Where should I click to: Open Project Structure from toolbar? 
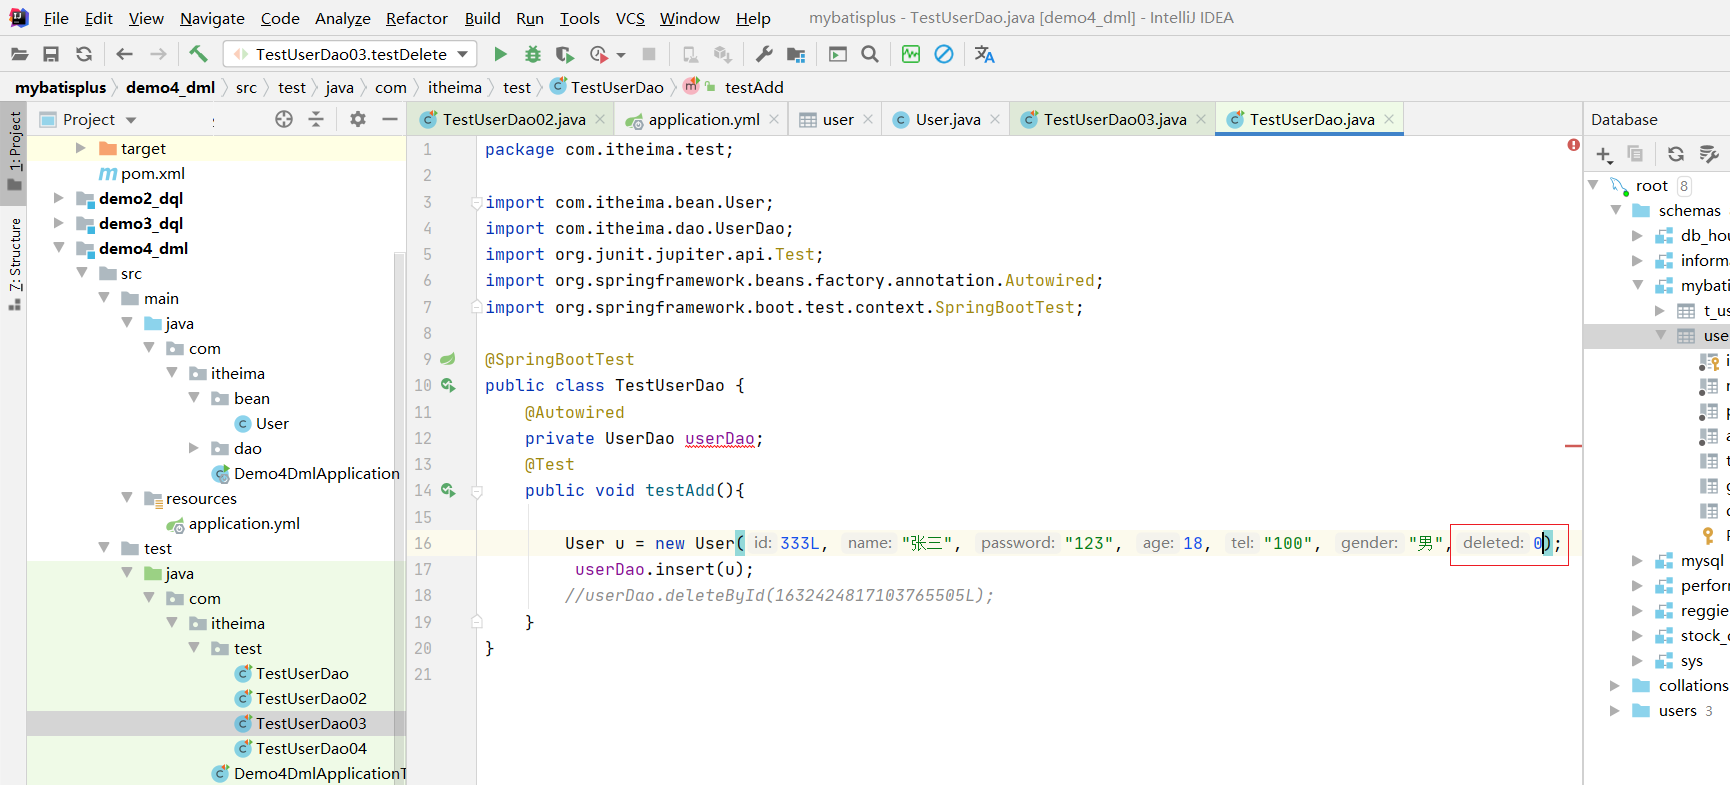point(796,54)
